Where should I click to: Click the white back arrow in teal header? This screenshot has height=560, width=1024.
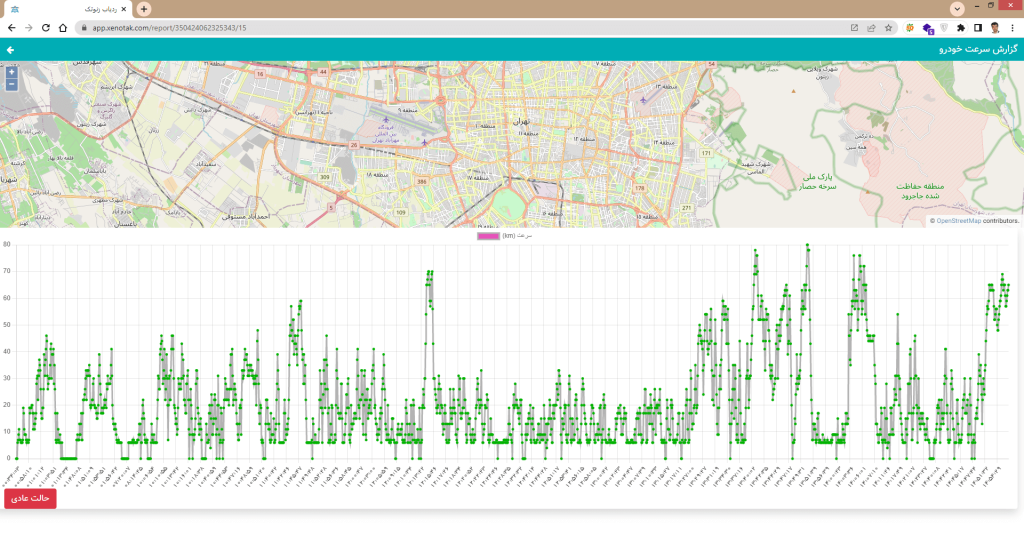coord(11,49)
